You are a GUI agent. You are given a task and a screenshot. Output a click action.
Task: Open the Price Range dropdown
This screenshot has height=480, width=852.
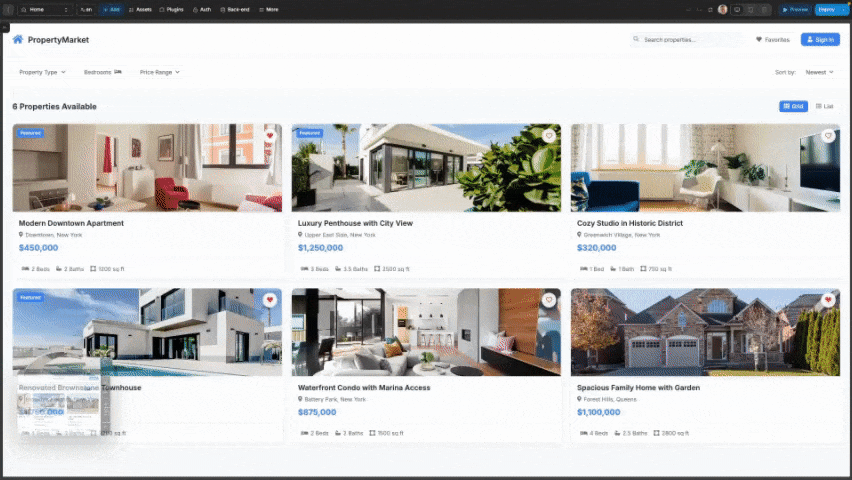point(159,72)
